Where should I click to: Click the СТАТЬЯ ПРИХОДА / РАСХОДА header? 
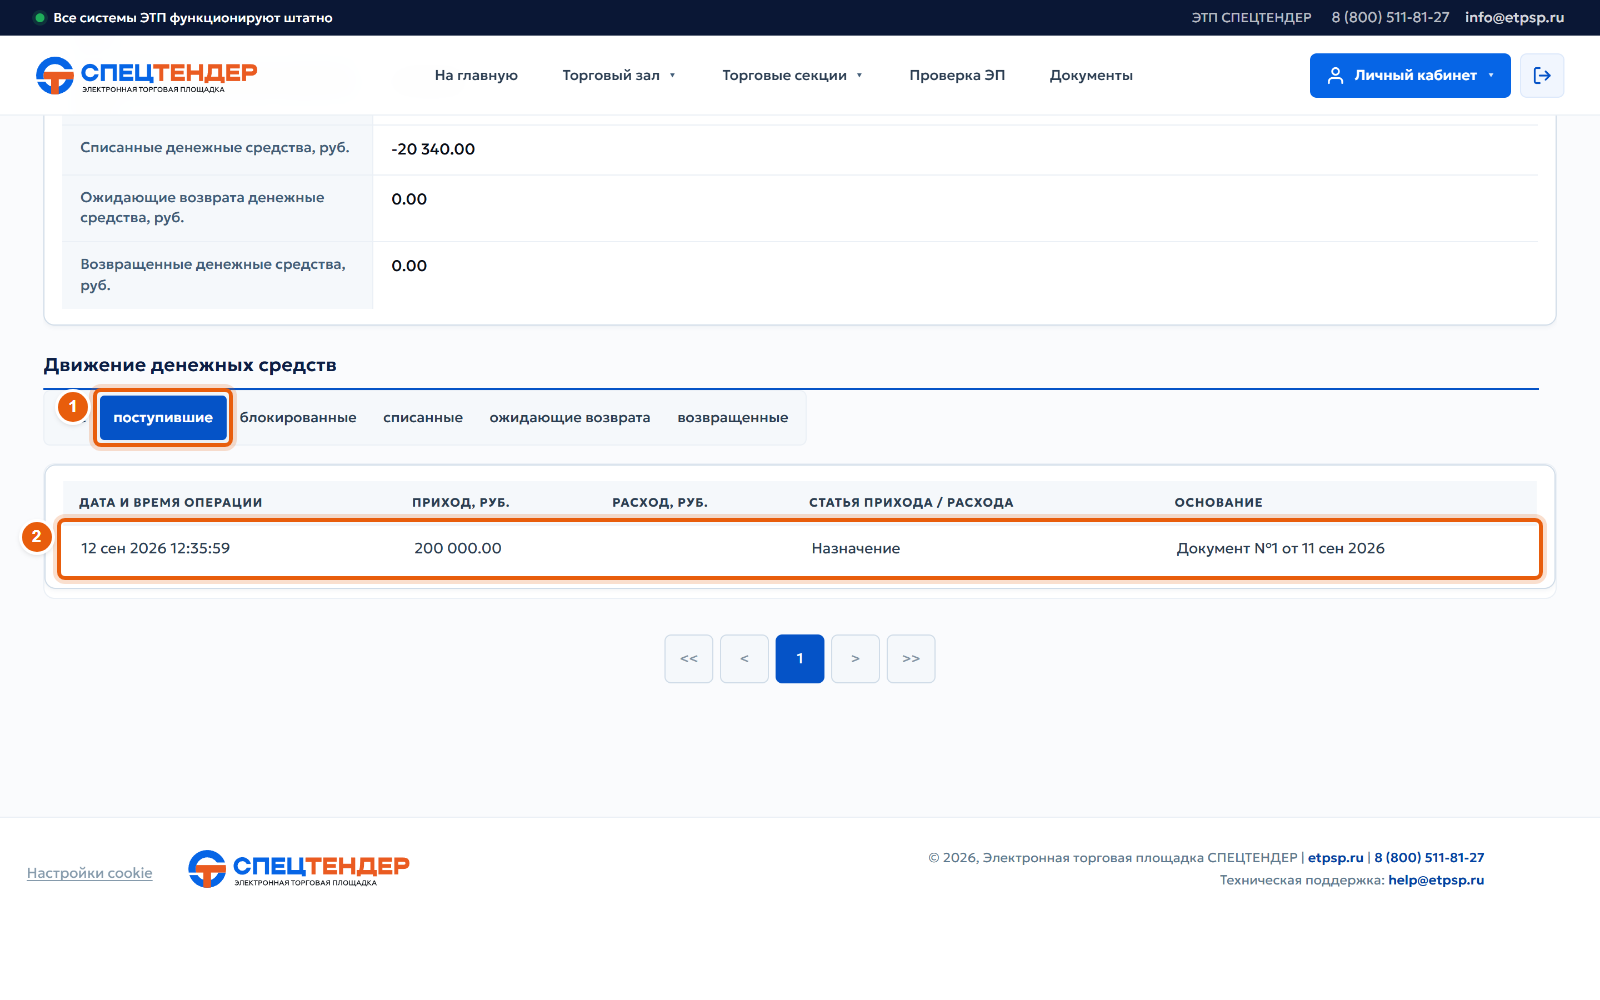(x=911, y=502)
